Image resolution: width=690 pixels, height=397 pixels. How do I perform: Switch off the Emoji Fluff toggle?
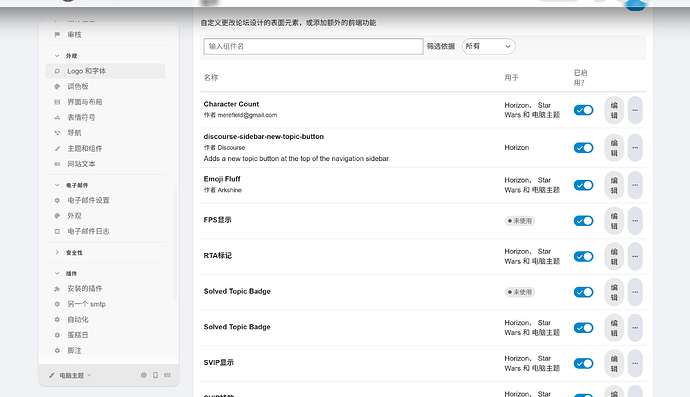tap(584, 185)
